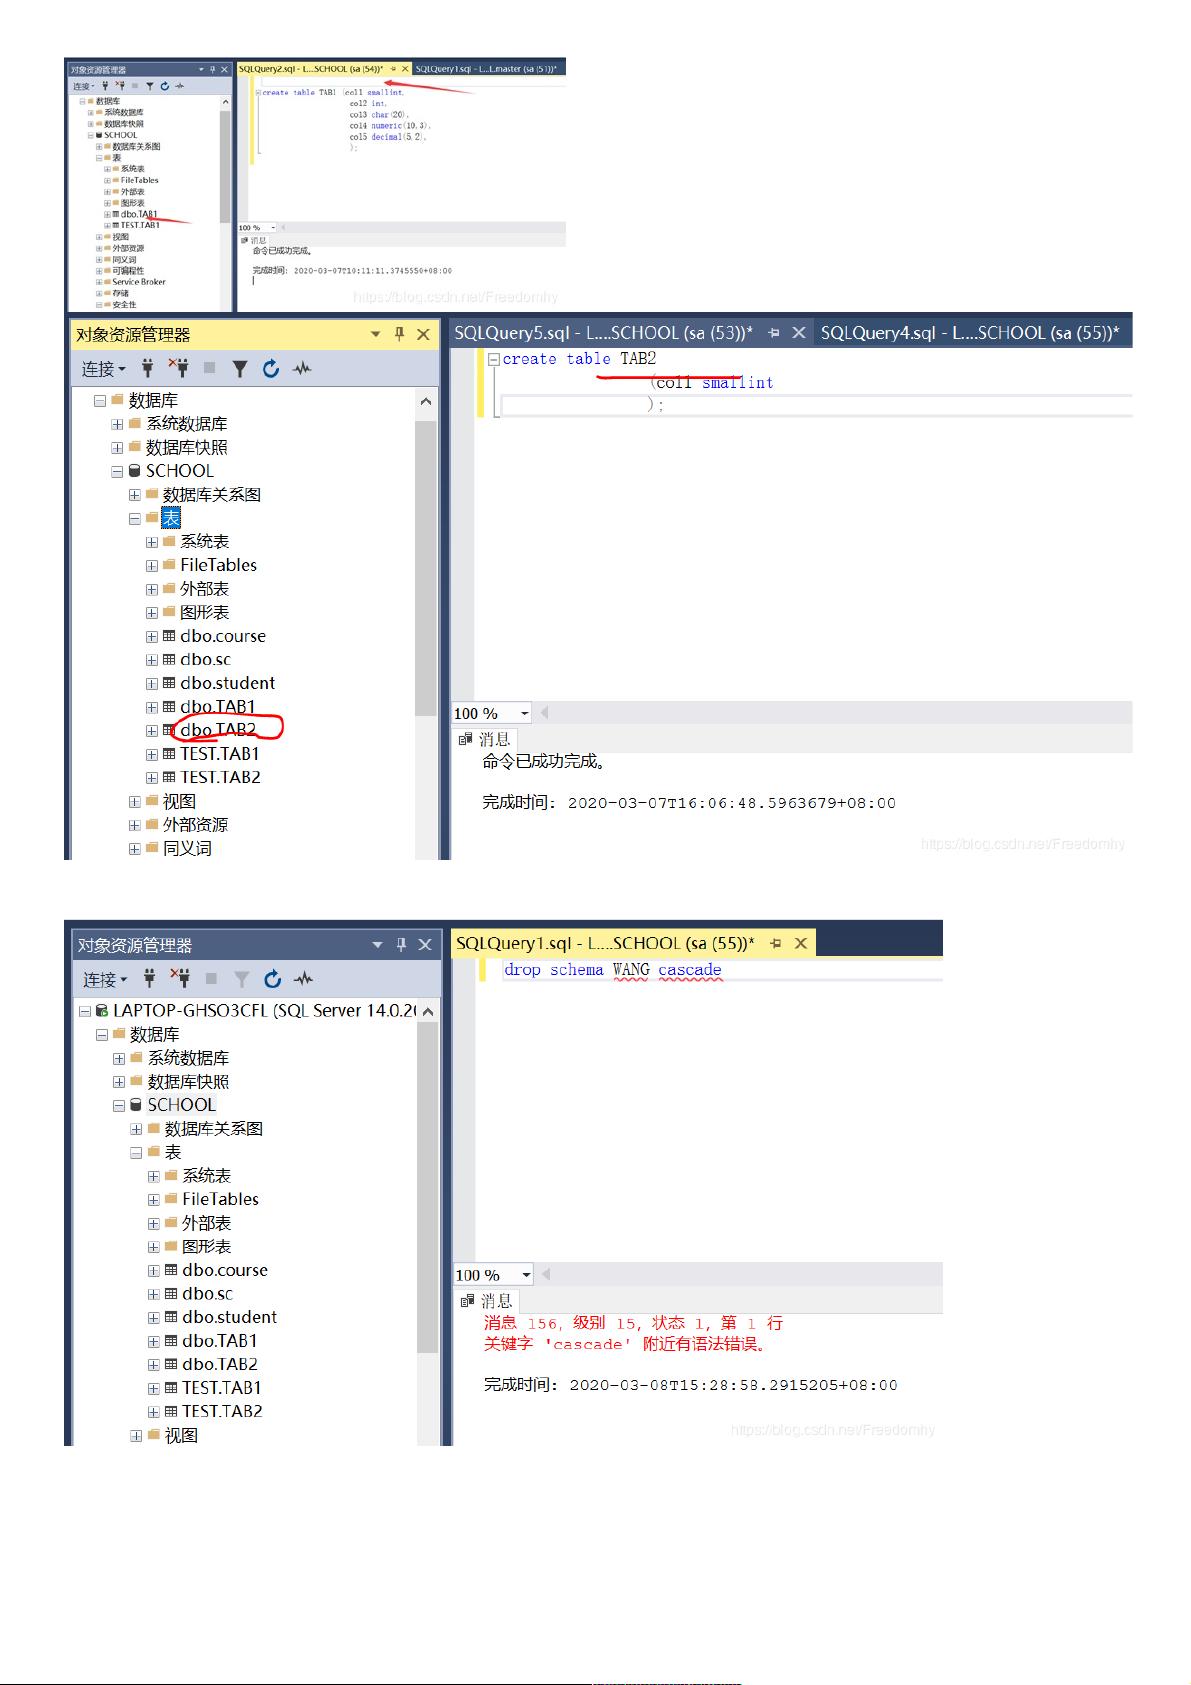The image size is (1191, 1685).
Task: Collapse the create table TAB2 code outline box
Action: pos(494,359)
